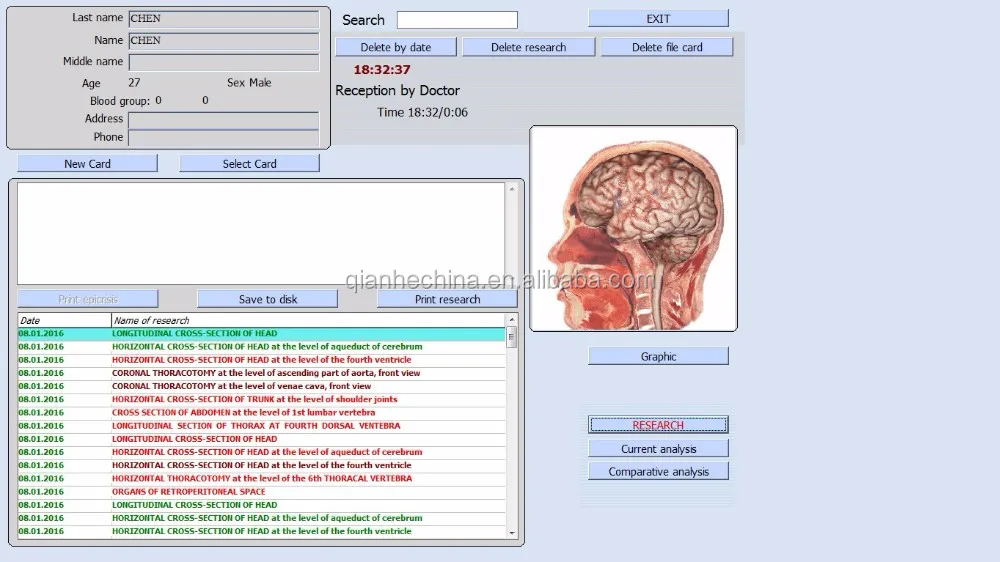Click the brain cross-section image

pyautogui.click(x=633, y=228)
